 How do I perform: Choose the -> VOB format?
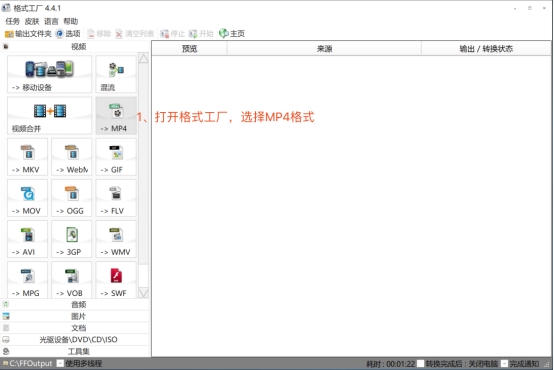click(72, 280)
